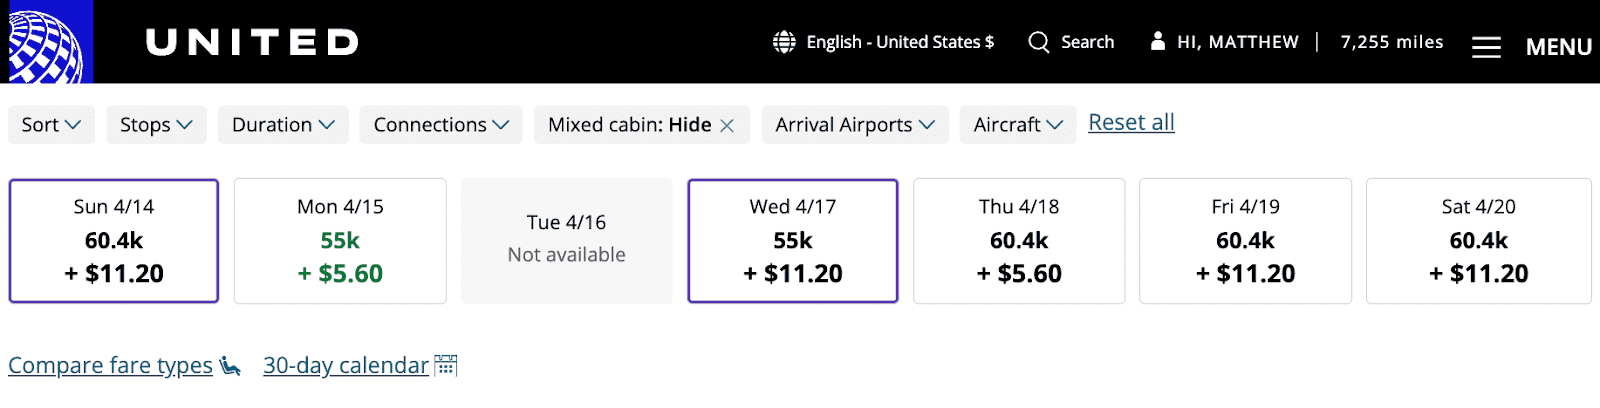Click the United globe logo
Screen dimensions: 1600x408
point(46,42)
